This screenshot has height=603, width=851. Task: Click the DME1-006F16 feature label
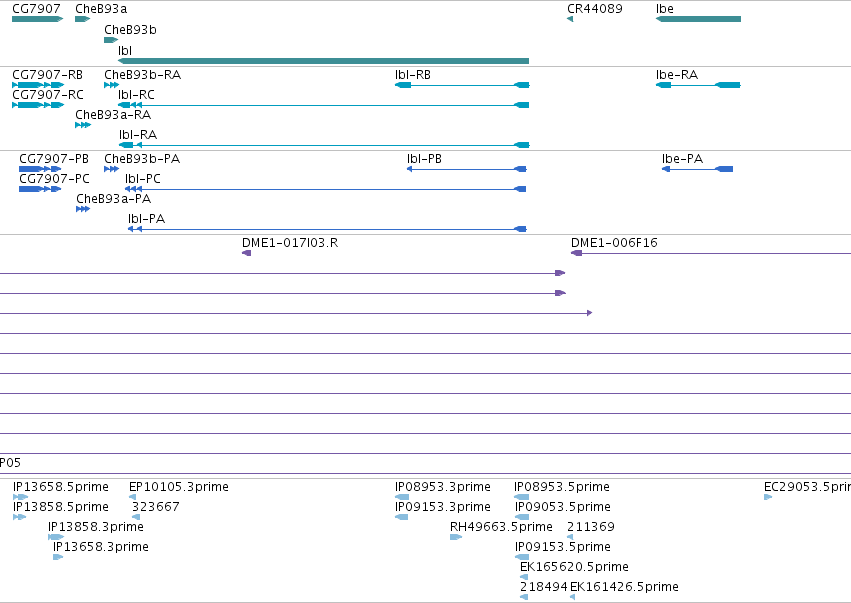(614, 243)
